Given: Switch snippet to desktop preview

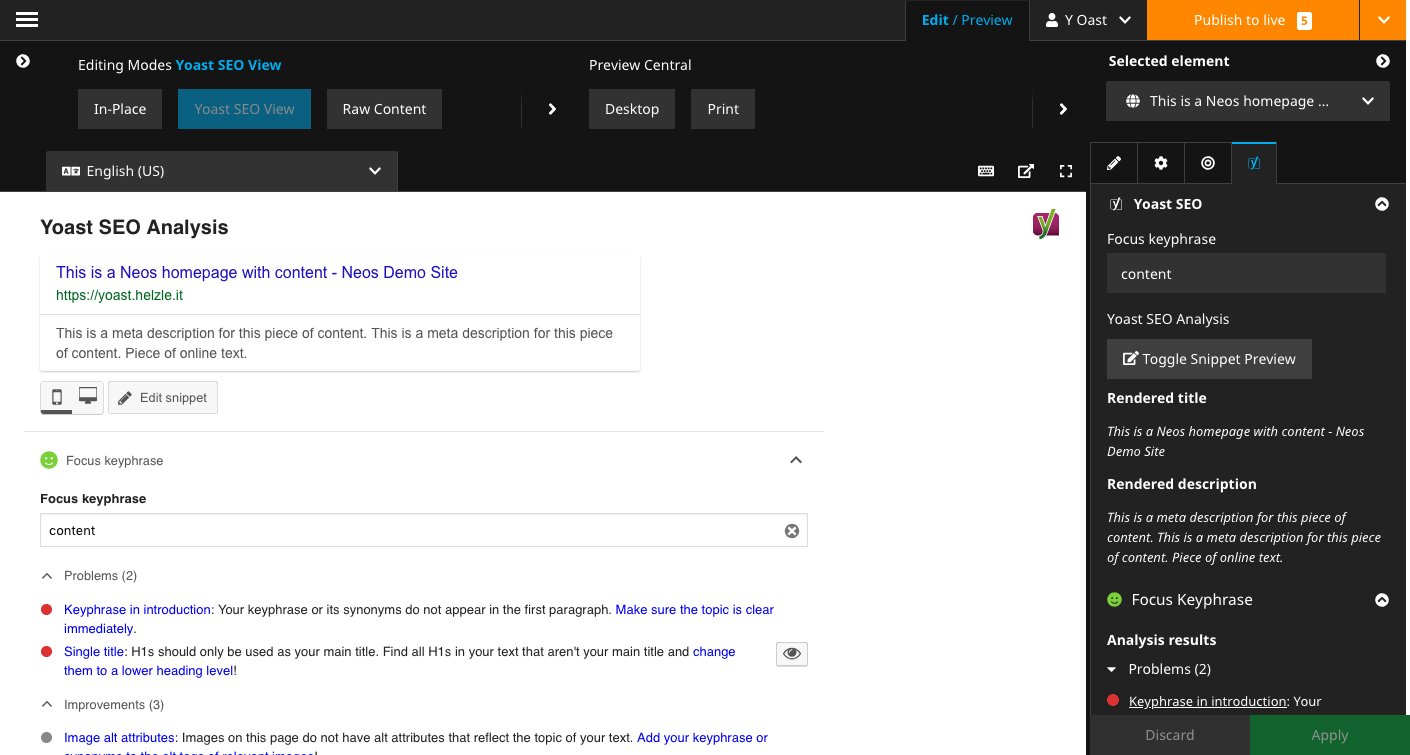Looking at the screenshot, I should [88, 397].
